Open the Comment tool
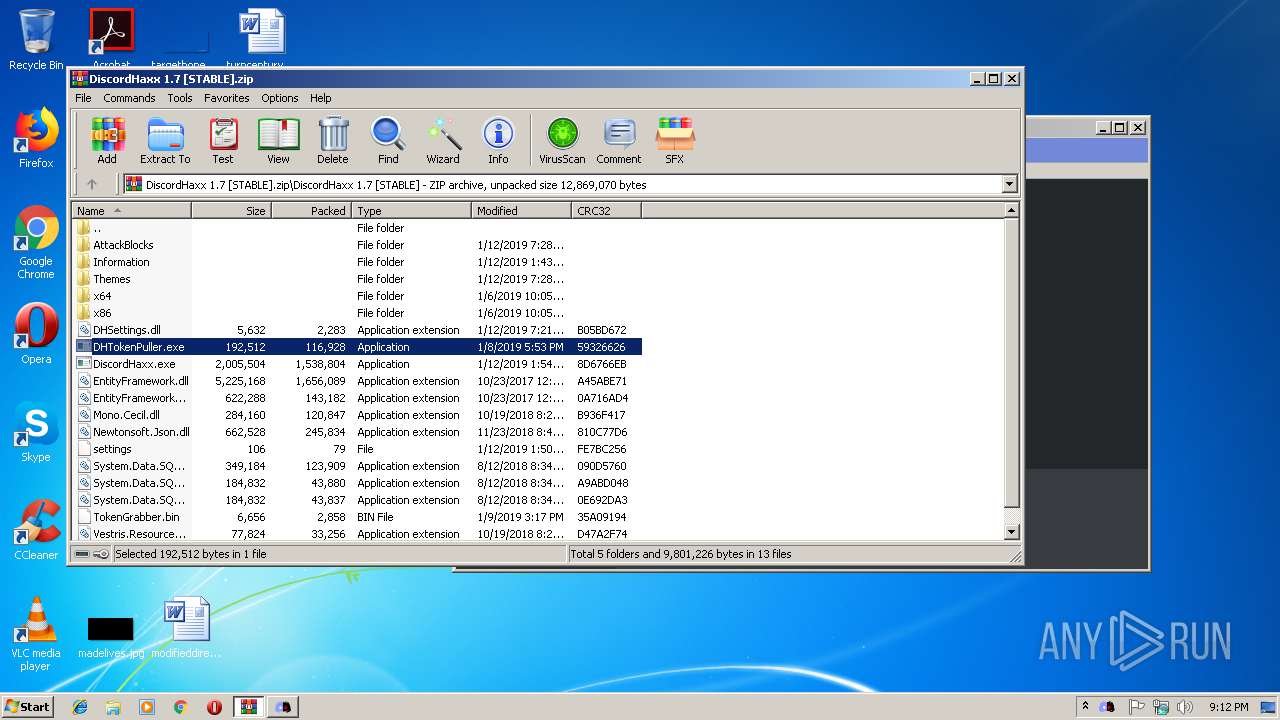 click(619, 141)
